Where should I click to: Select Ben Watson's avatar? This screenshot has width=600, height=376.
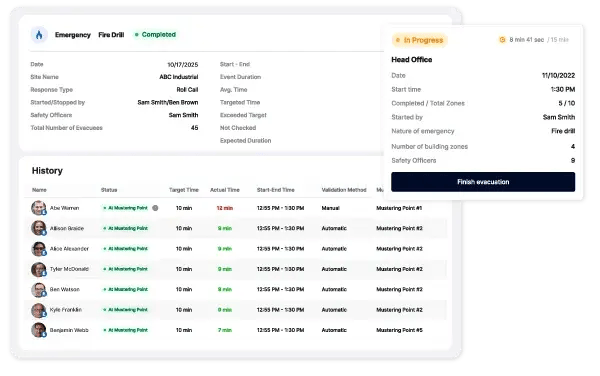tap(39, 290)
